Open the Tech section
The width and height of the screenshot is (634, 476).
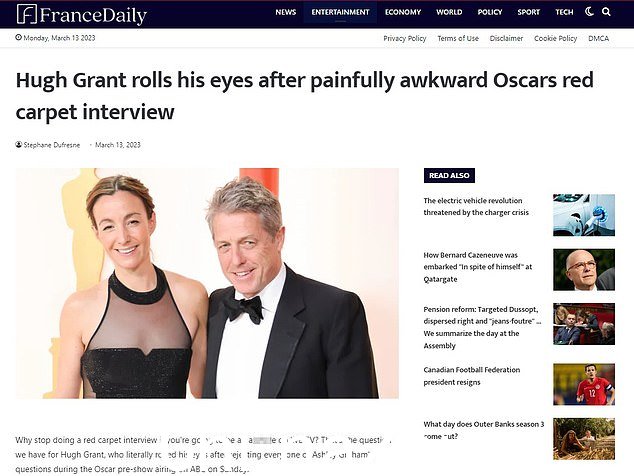564,12
